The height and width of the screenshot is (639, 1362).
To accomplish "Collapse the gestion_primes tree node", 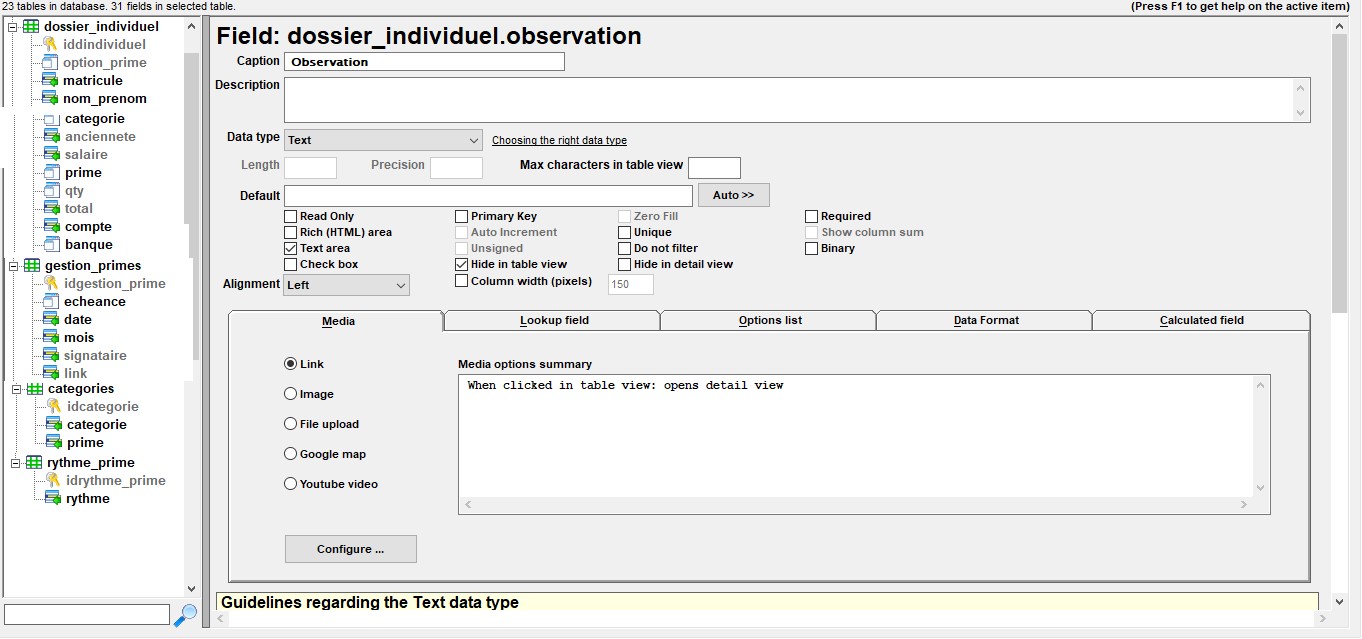I will pyautogui.click(x=13, y=266).
